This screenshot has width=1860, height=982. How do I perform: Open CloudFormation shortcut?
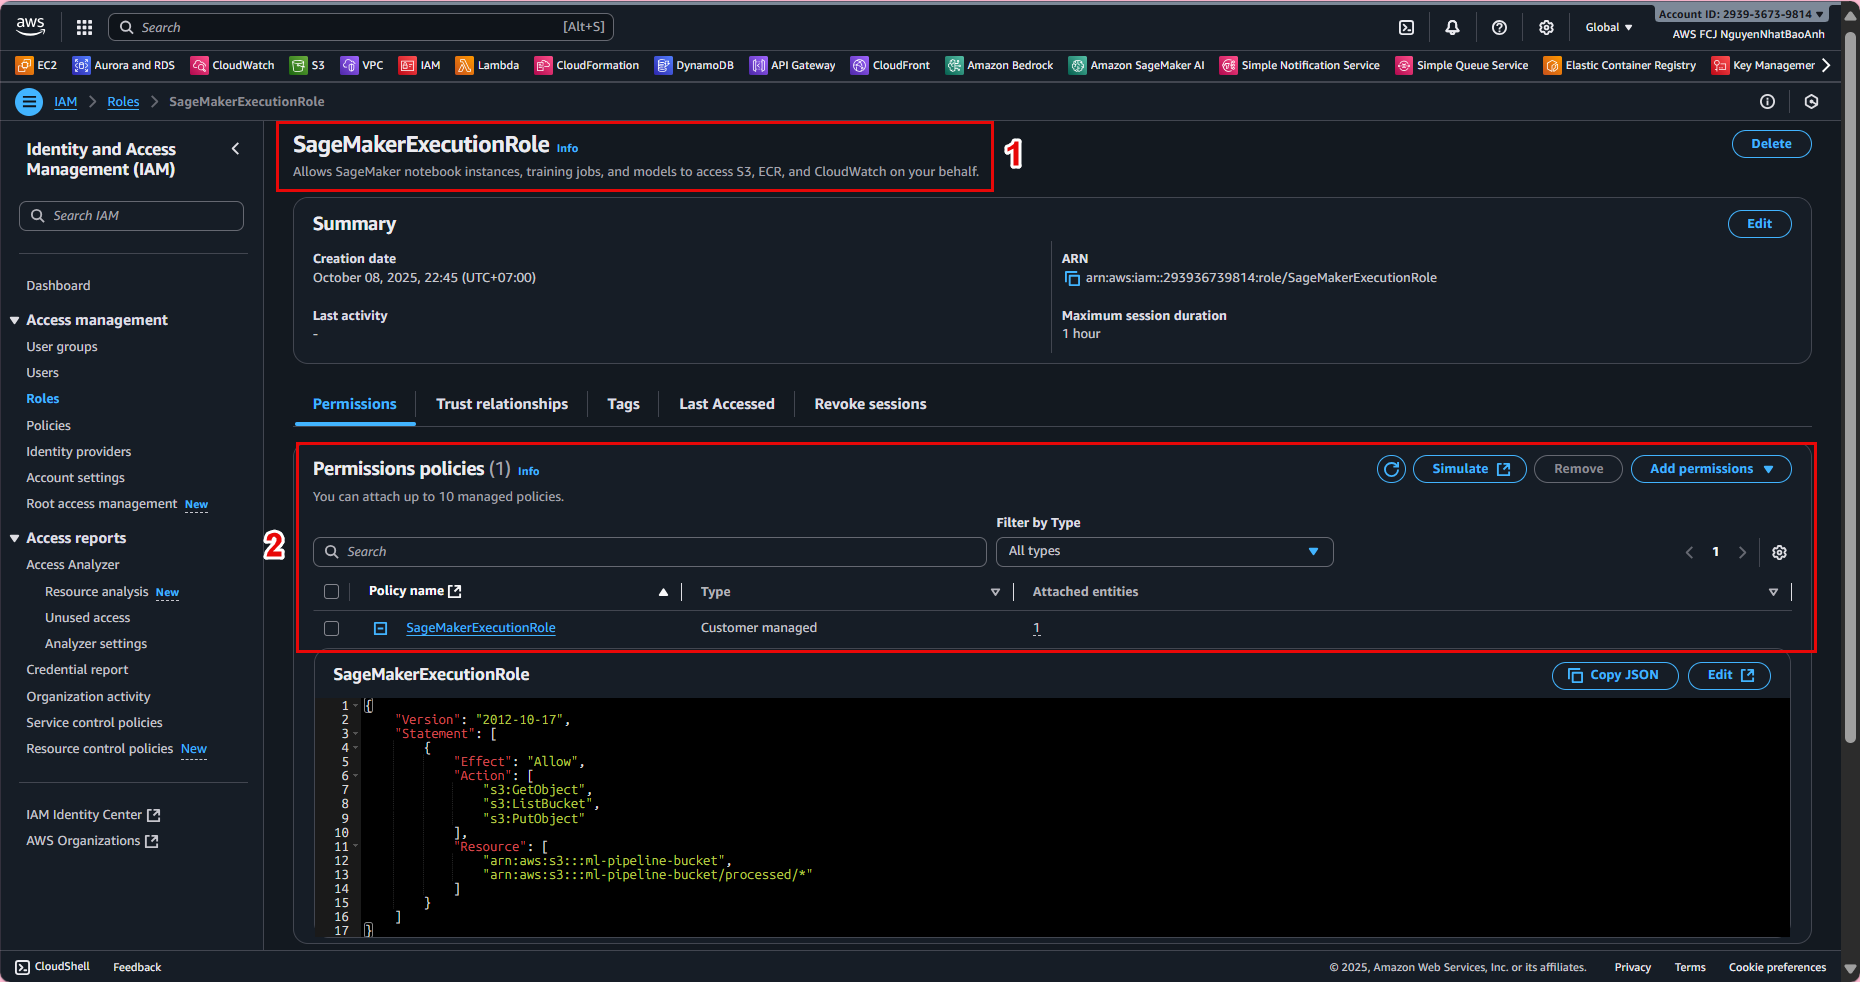click(x=587, y=65)
